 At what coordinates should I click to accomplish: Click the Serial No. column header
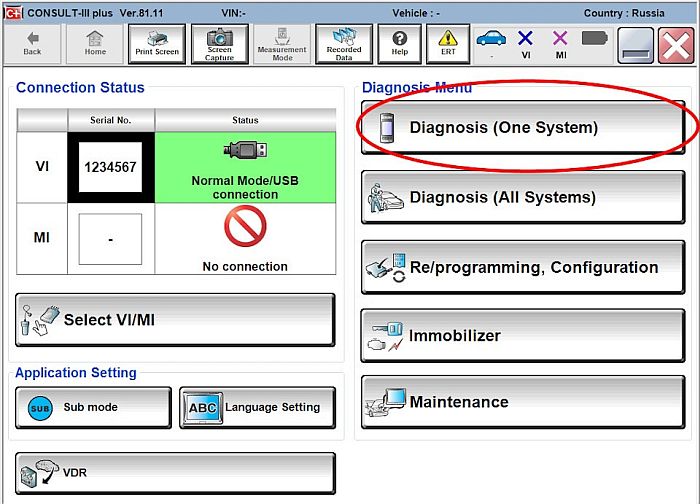pos(111,120)
